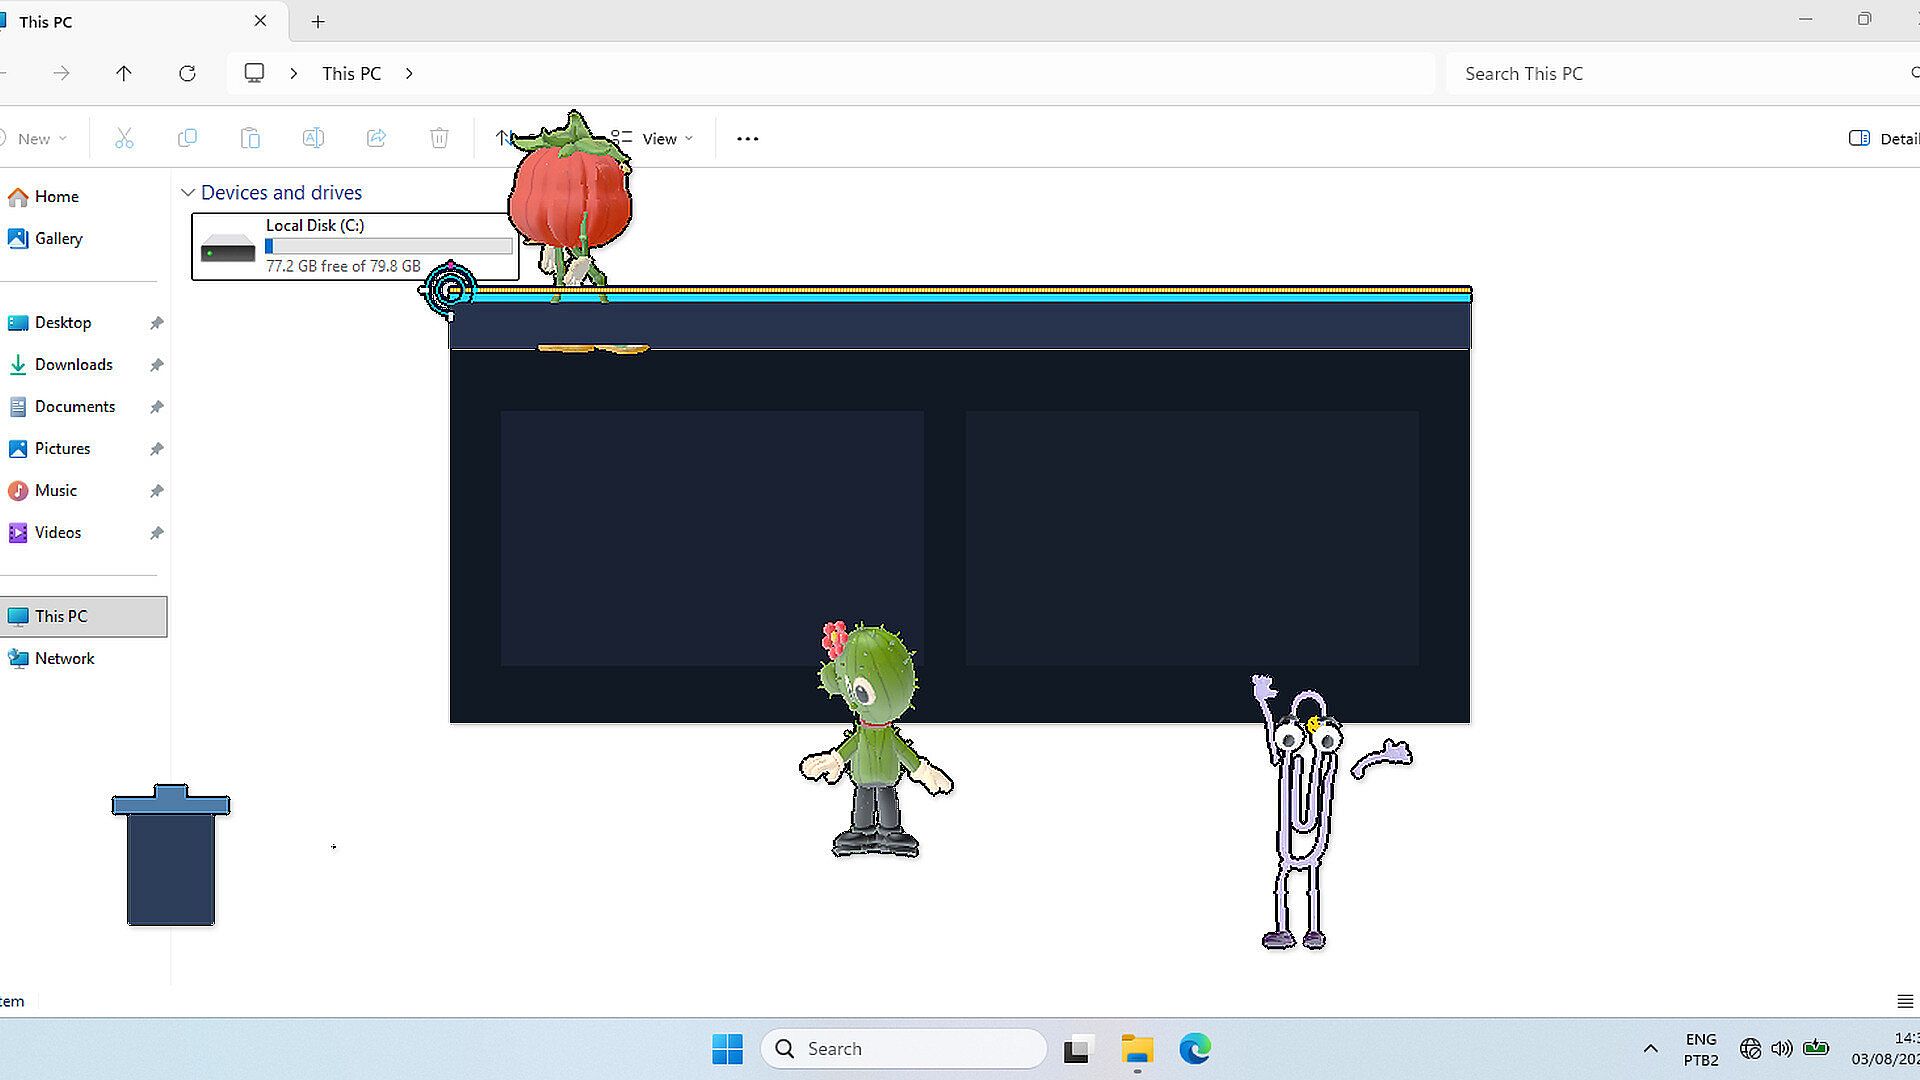Open network settings from system tray
The height and width of the screenshot is (1080, 1920).
tap(1750, 1049)
